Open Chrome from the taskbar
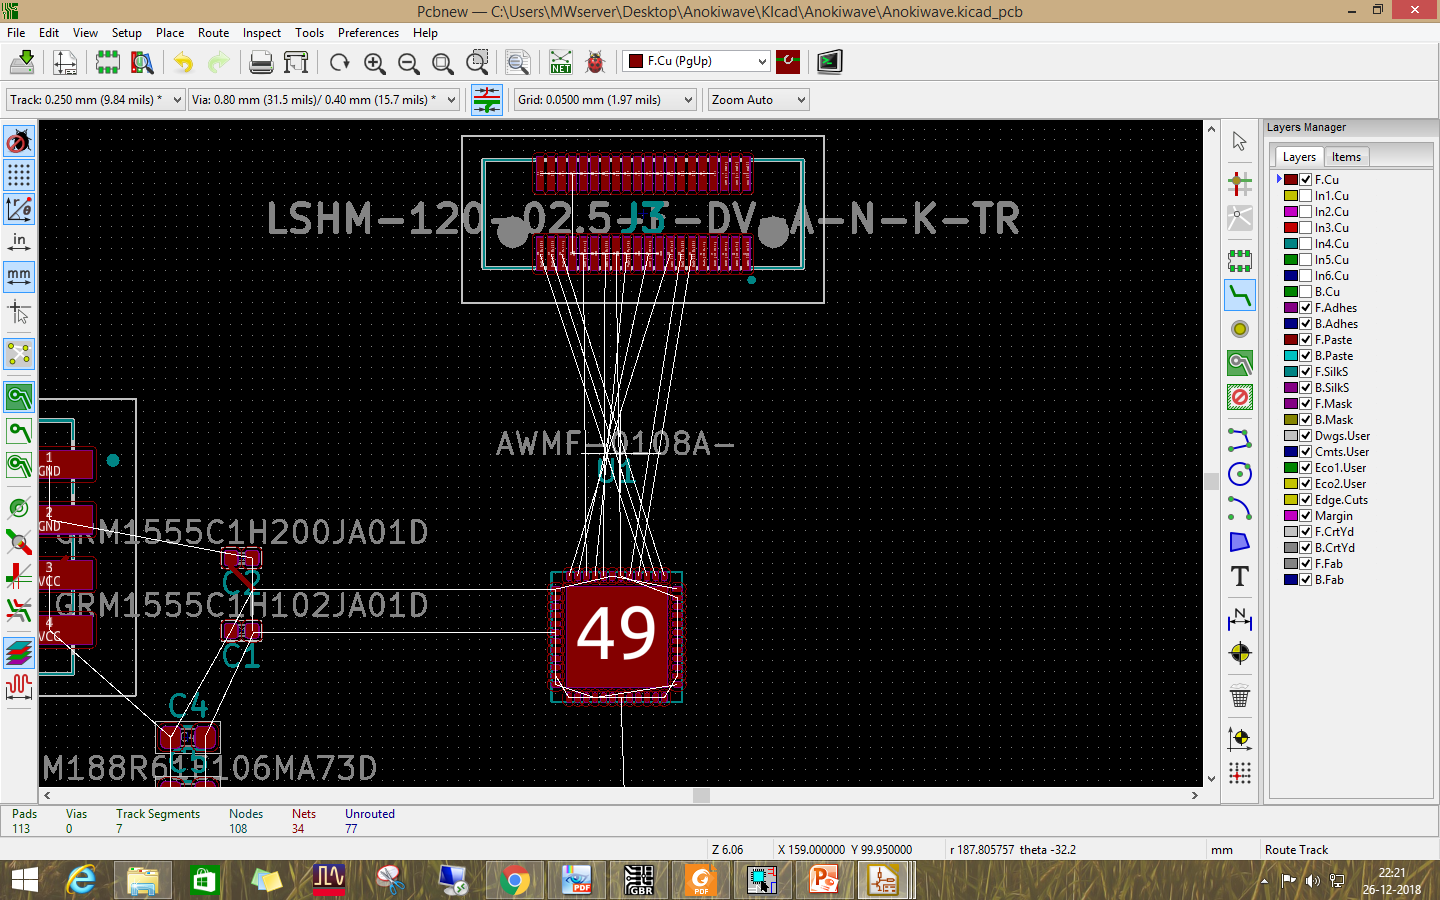This screenshot has height=900, width=1440. point(515,880)
